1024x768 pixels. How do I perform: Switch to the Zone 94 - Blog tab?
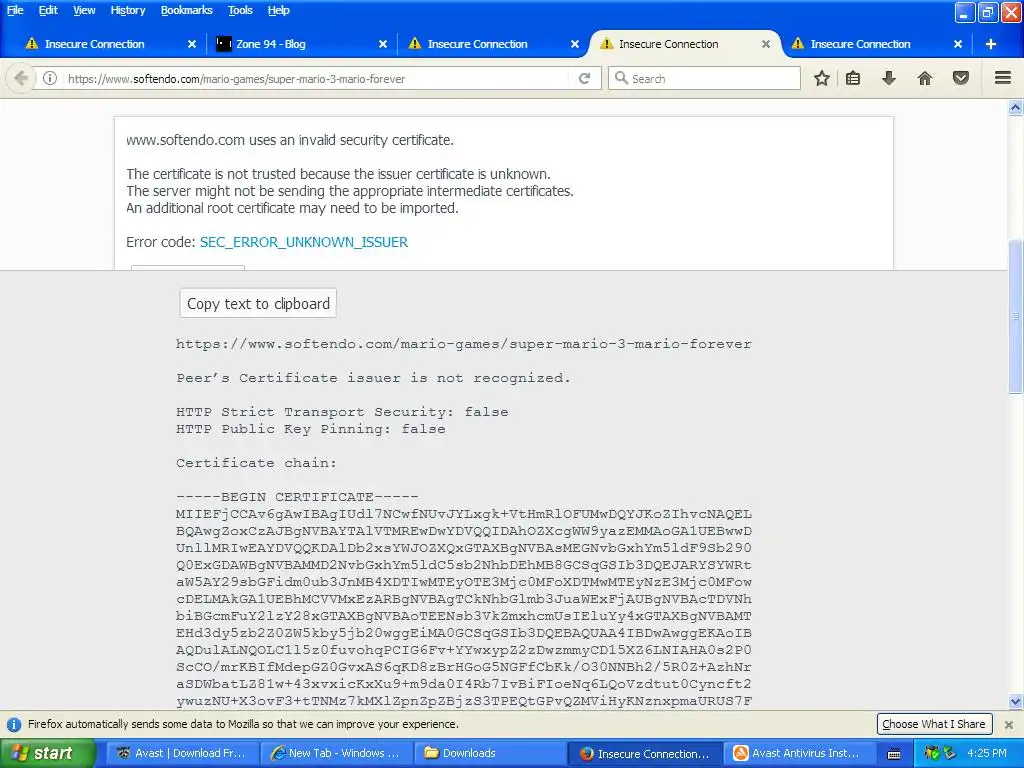tap(300, 44)
